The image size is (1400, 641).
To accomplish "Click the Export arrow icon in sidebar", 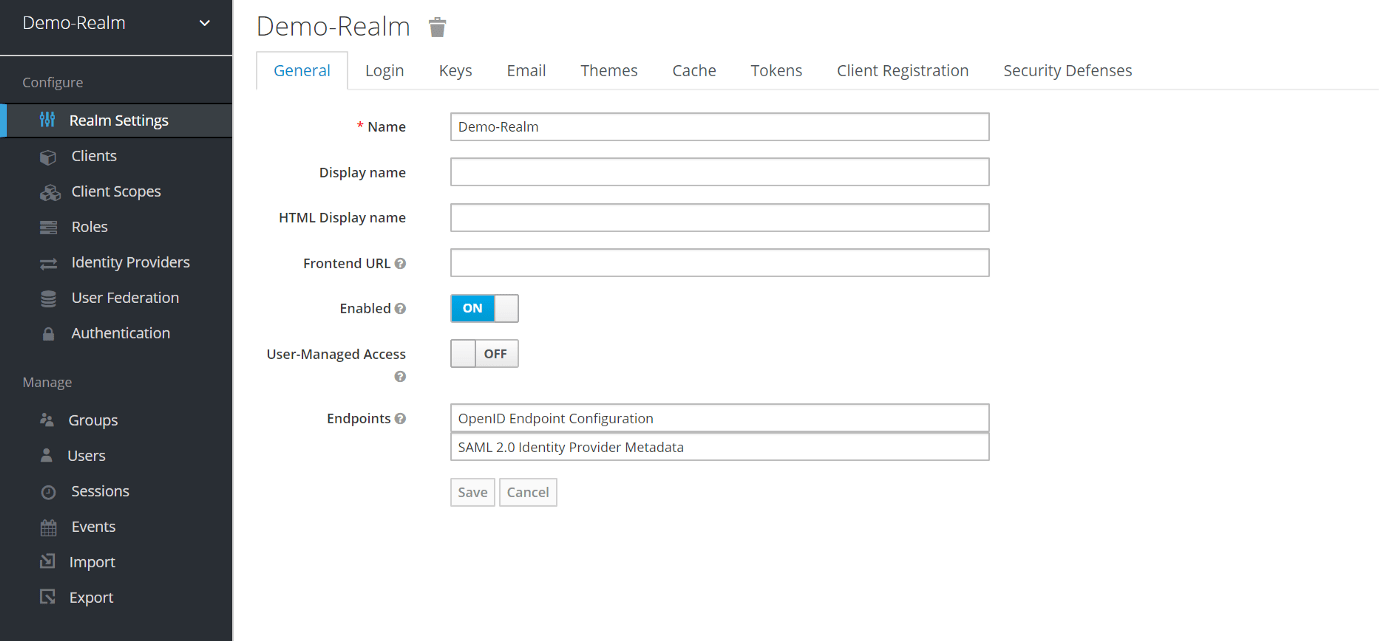I will coord(47,597).
